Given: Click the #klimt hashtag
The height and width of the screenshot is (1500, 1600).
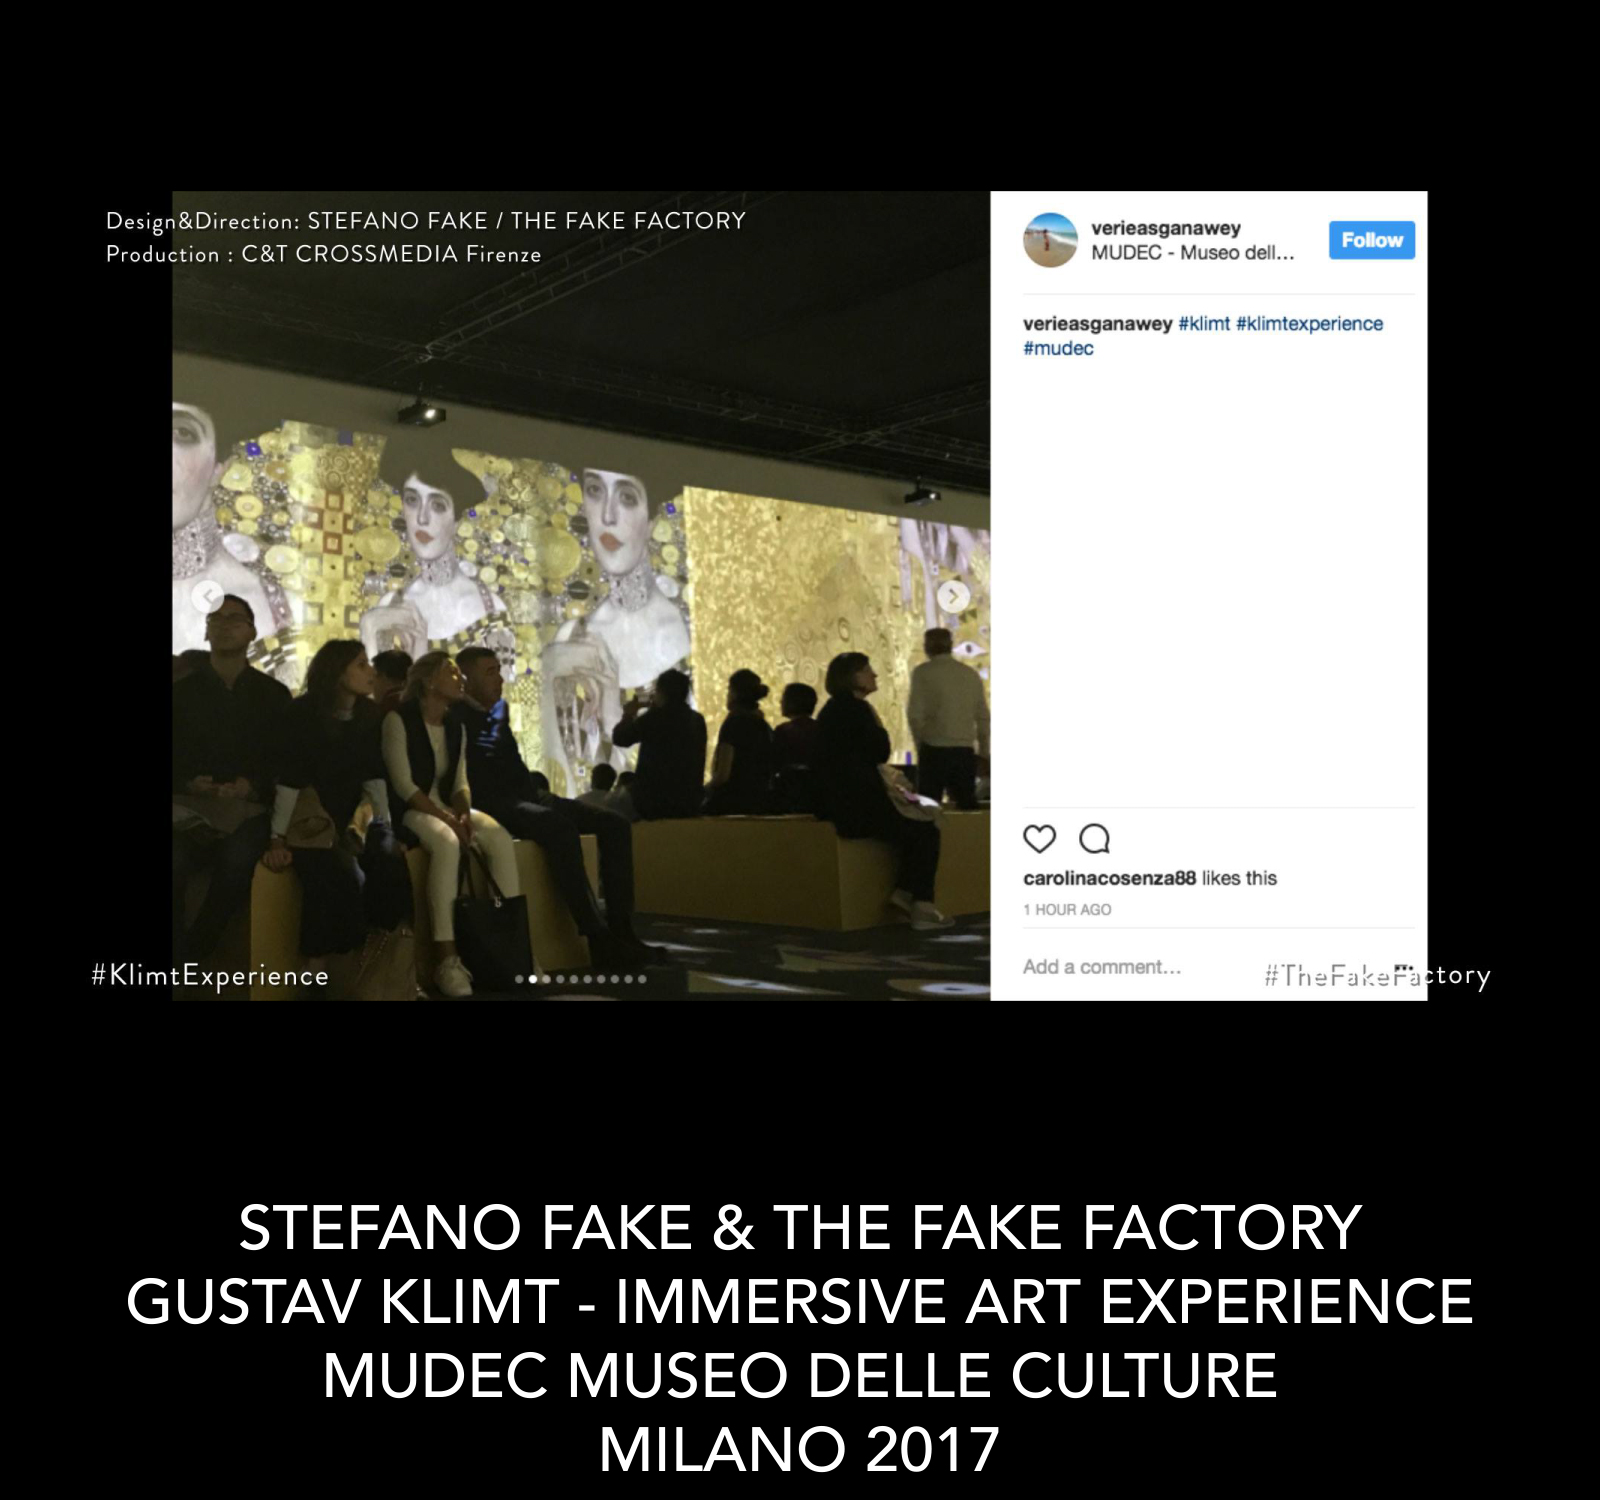Looking at the screenshot, I should [1204, 324].
